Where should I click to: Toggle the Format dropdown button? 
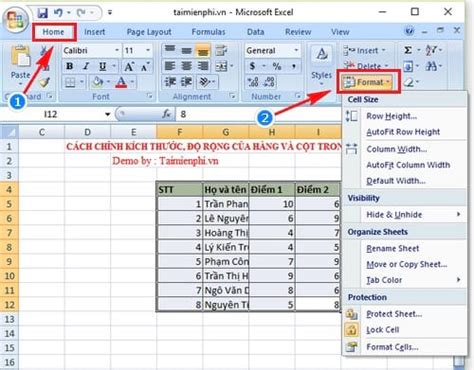(367, 82)
